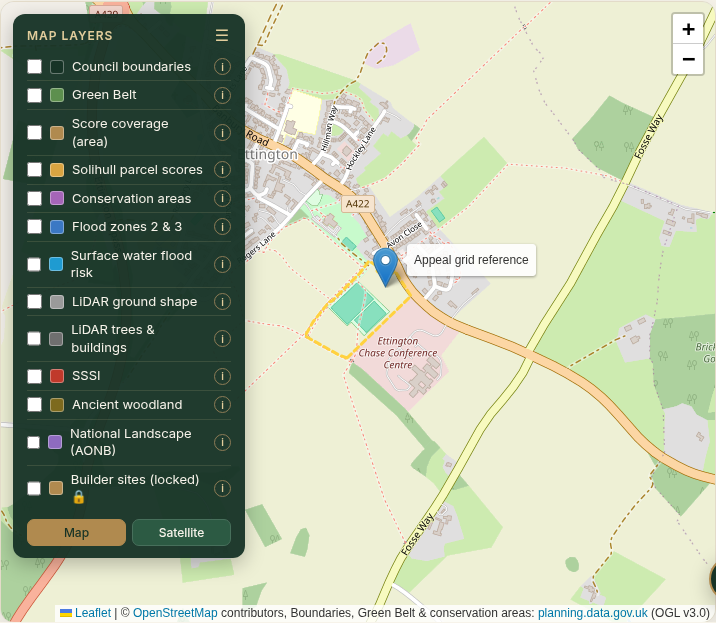Check the SSSI layer box
The height and width of the screenshot is (623, 716).
click(34, 376)
